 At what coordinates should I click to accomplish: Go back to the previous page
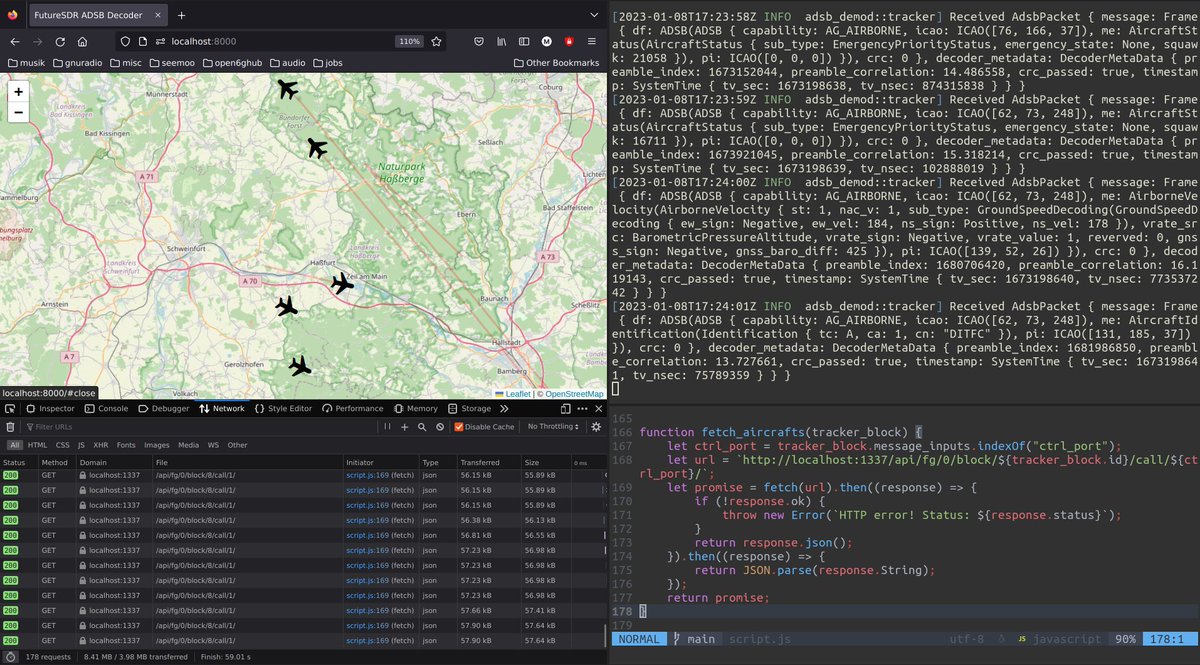(15, 42)
